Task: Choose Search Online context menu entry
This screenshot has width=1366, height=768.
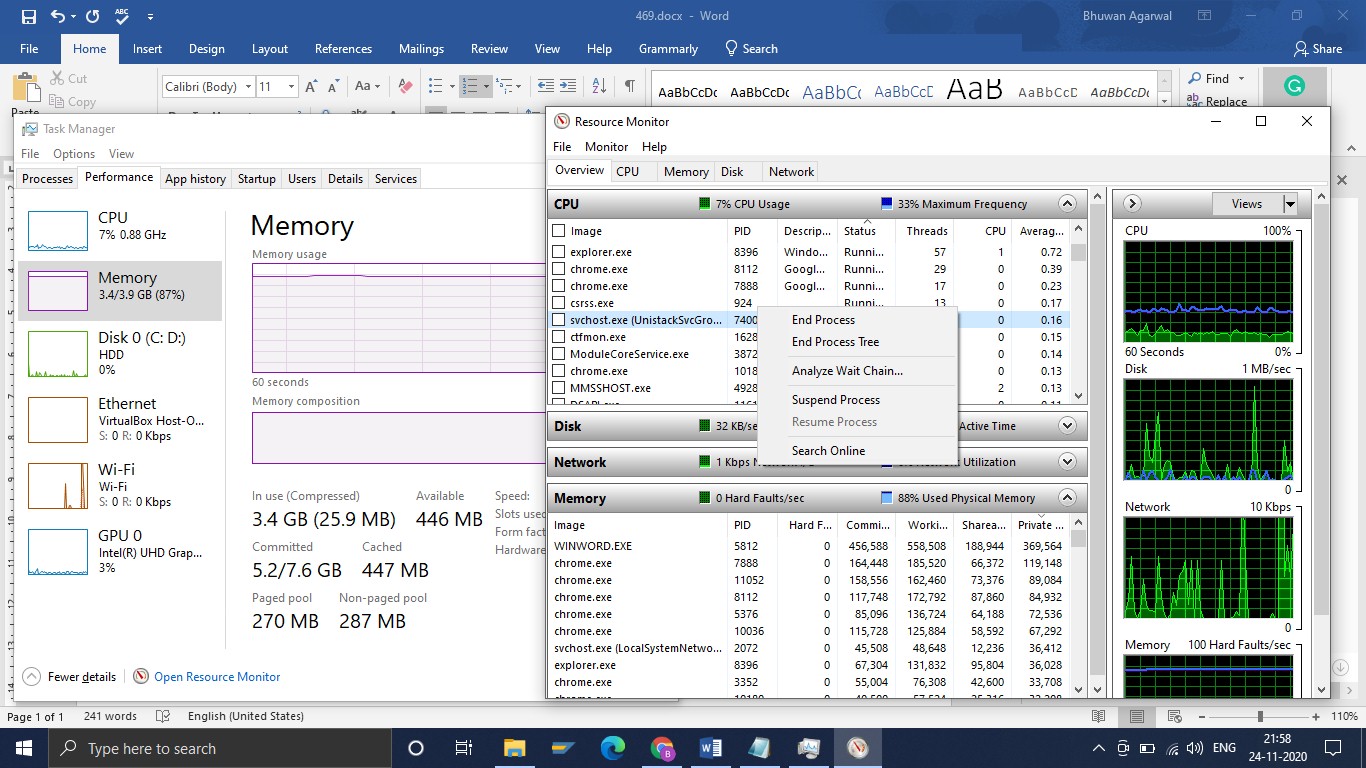Action: [857, 451]
